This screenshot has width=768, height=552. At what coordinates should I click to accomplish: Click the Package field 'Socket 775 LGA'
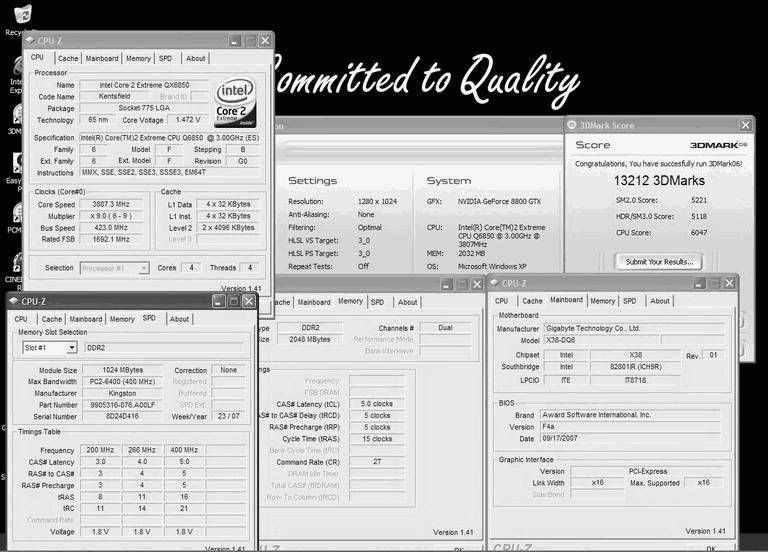coord(144,108)
